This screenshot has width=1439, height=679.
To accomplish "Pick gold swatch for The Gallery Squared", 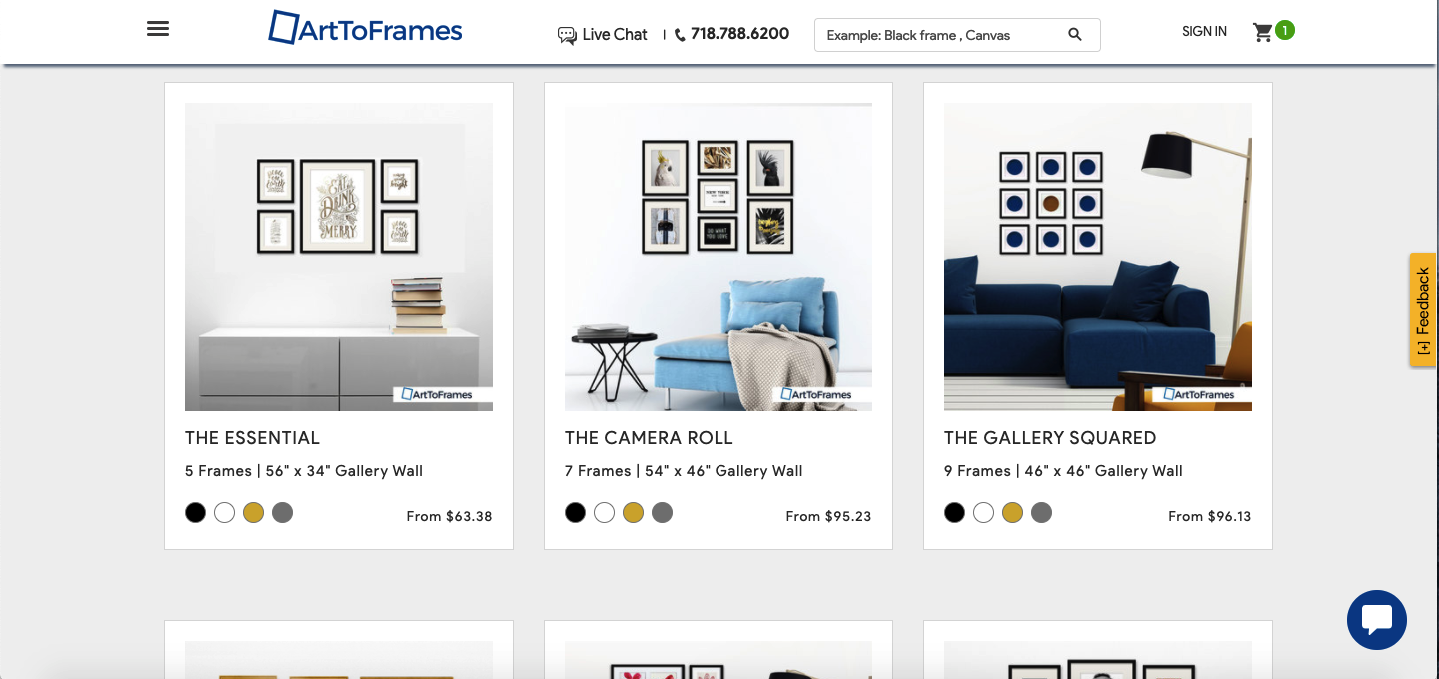I will 1013,513.
